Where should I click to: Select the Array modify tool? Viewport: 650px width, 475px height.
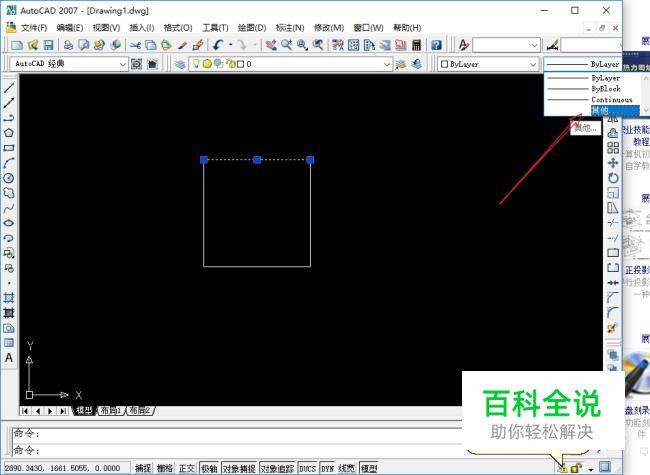613,148
